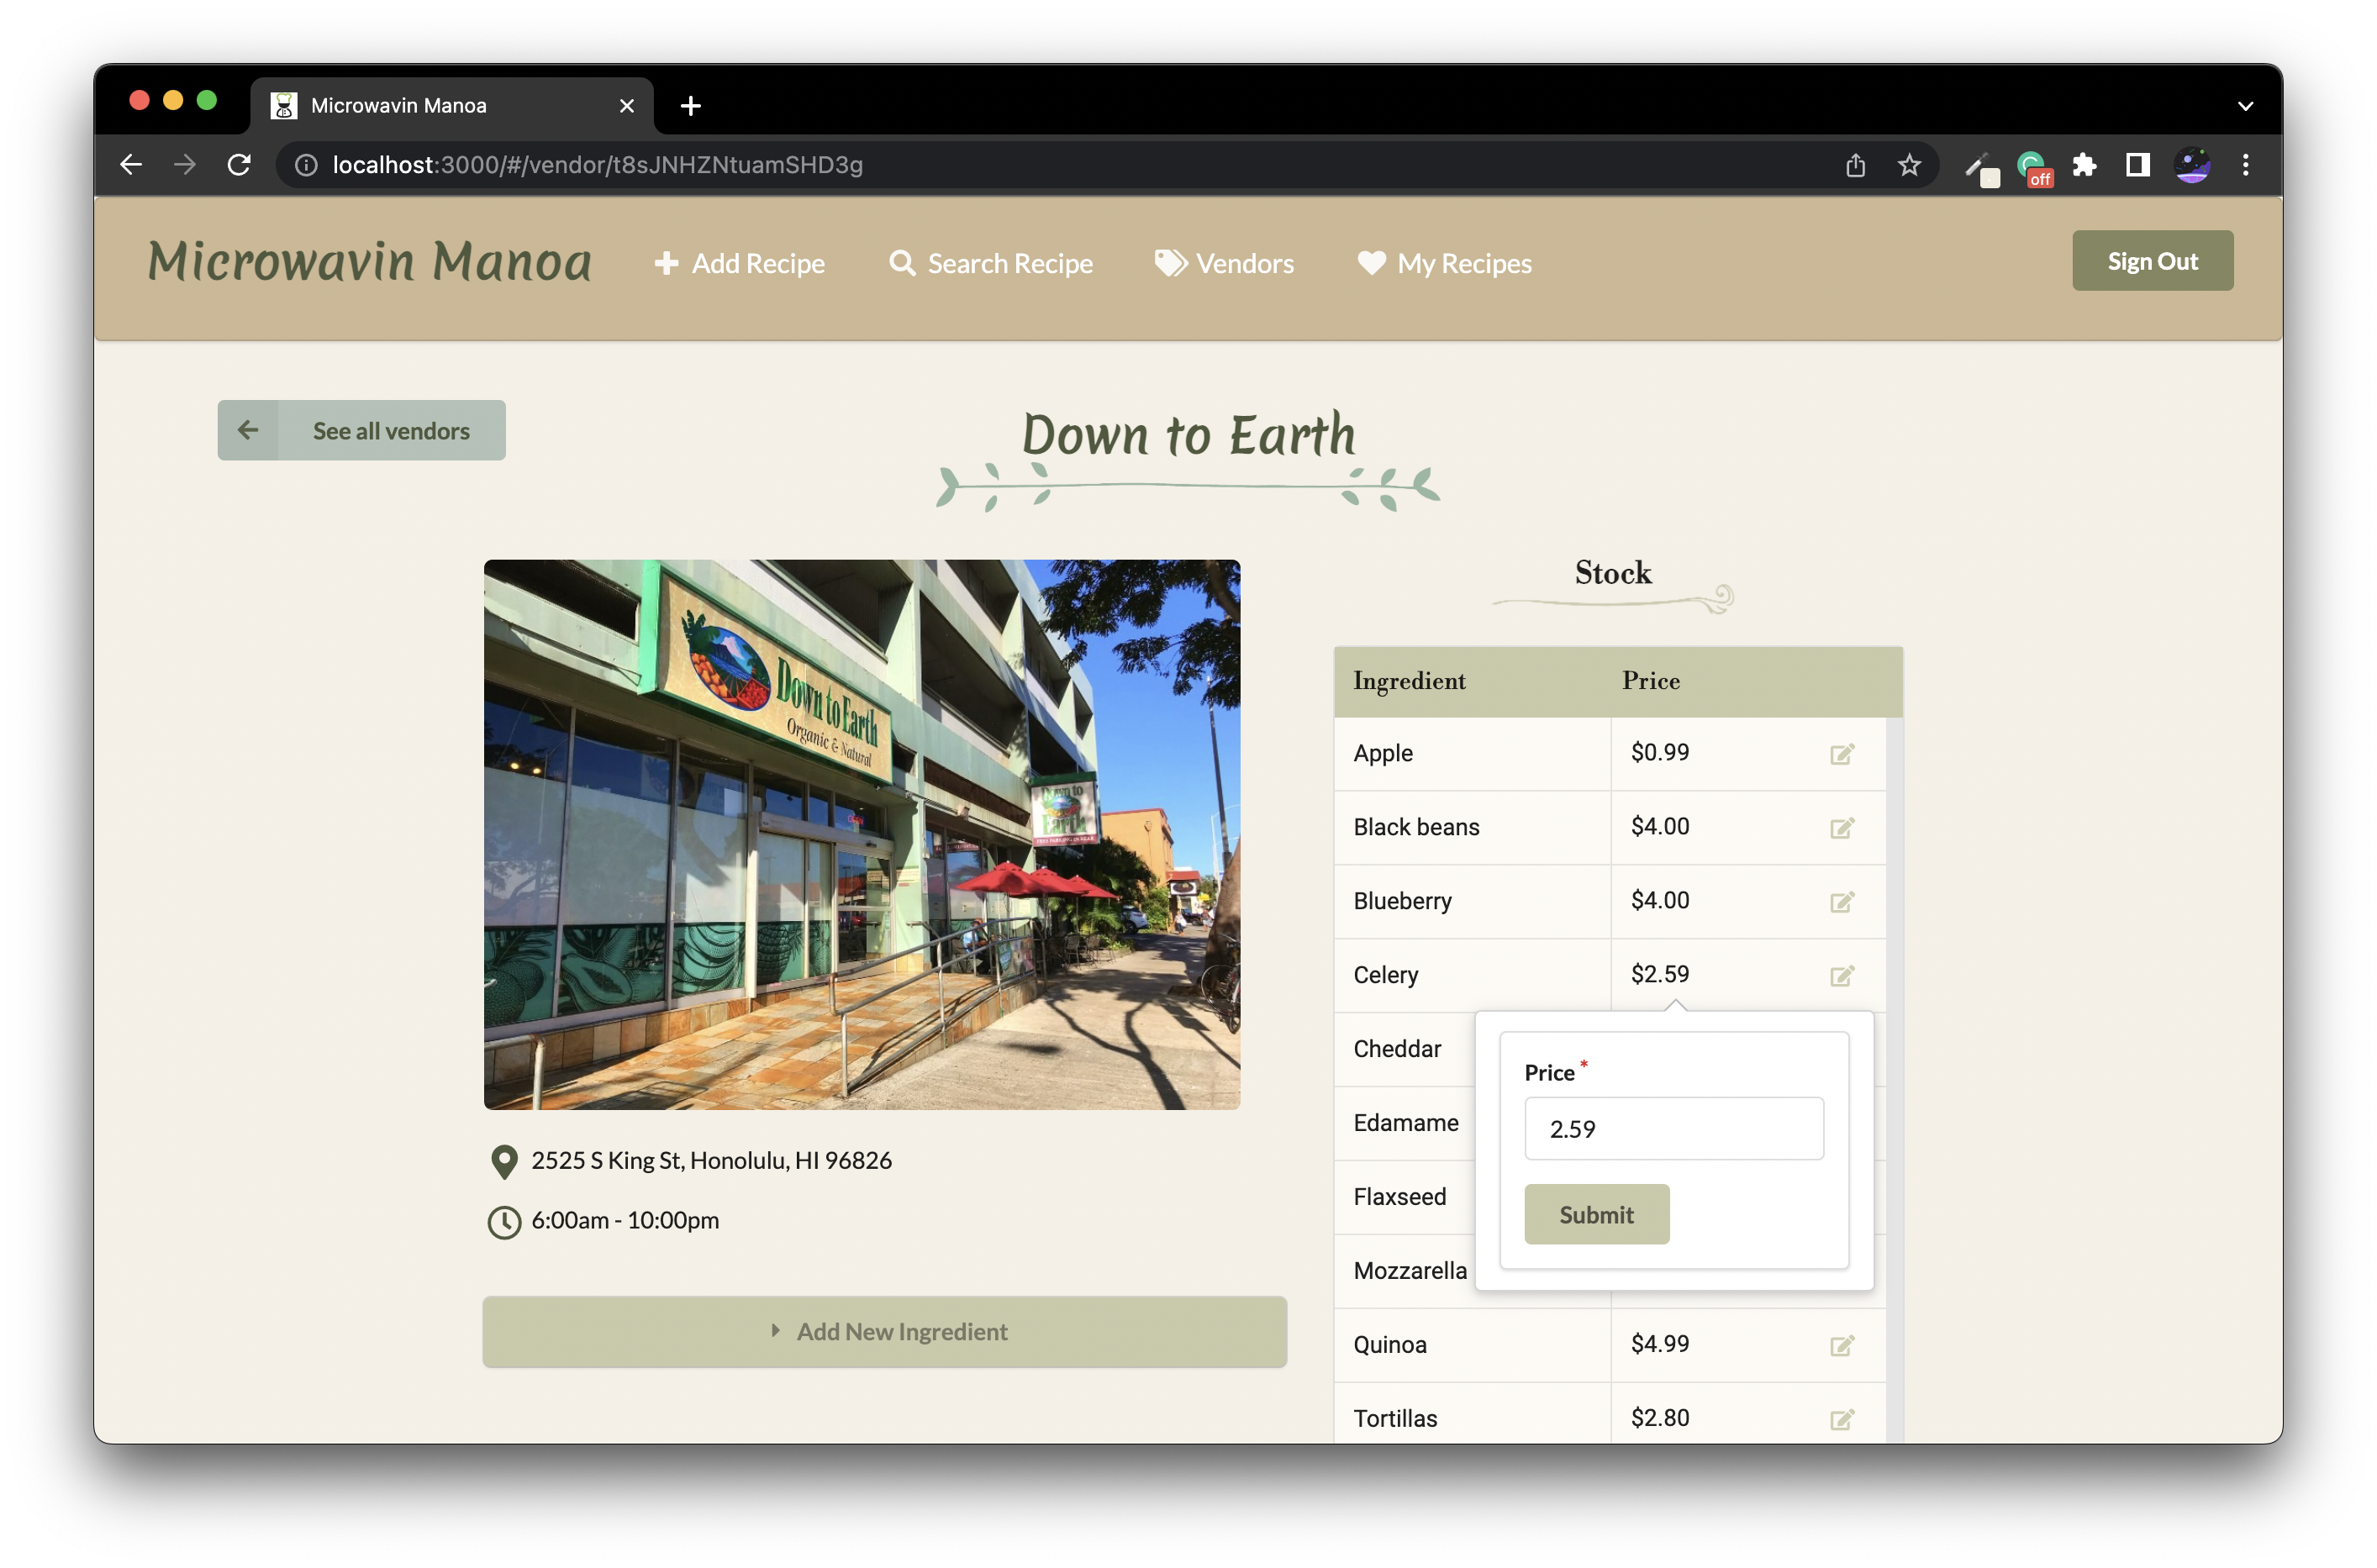This screenshot has width=2377, height=1568.
Task: Edit the Apple price pencil icon
Action: coord(1842,754)
